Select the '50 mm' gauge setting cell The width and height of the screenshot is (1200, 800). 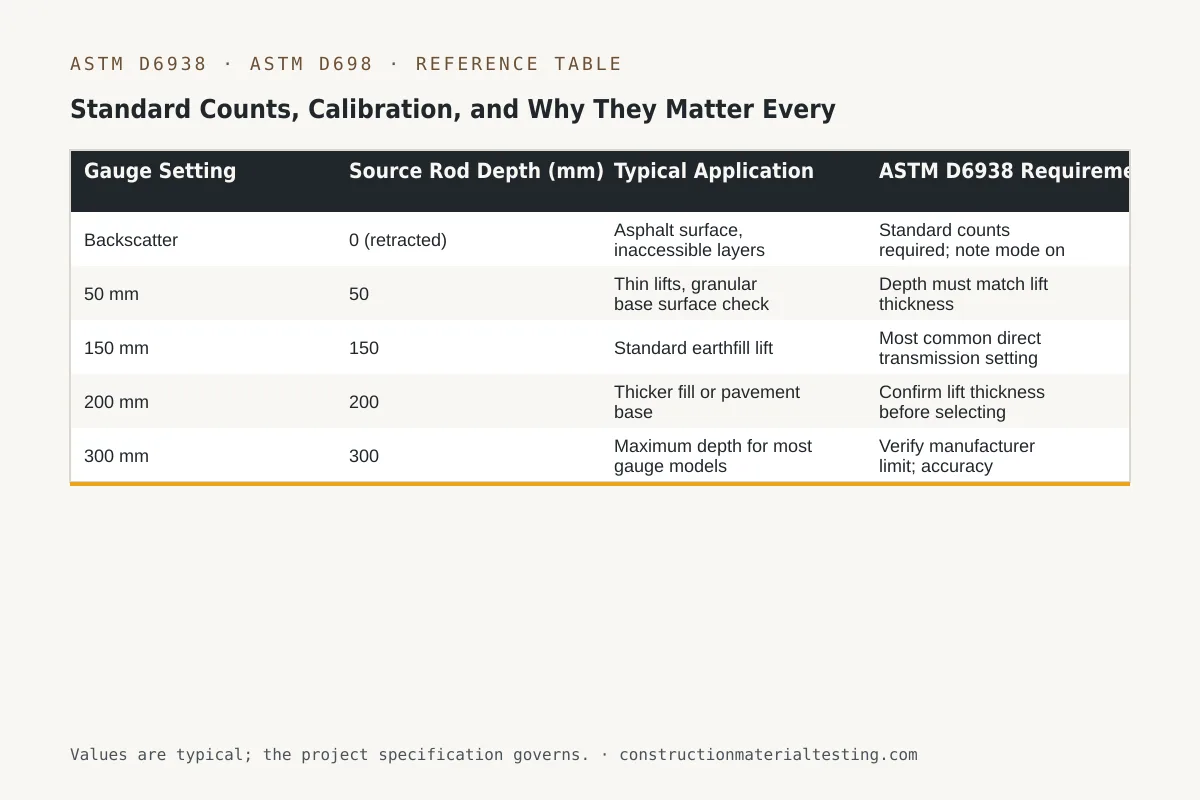point(111,294)
